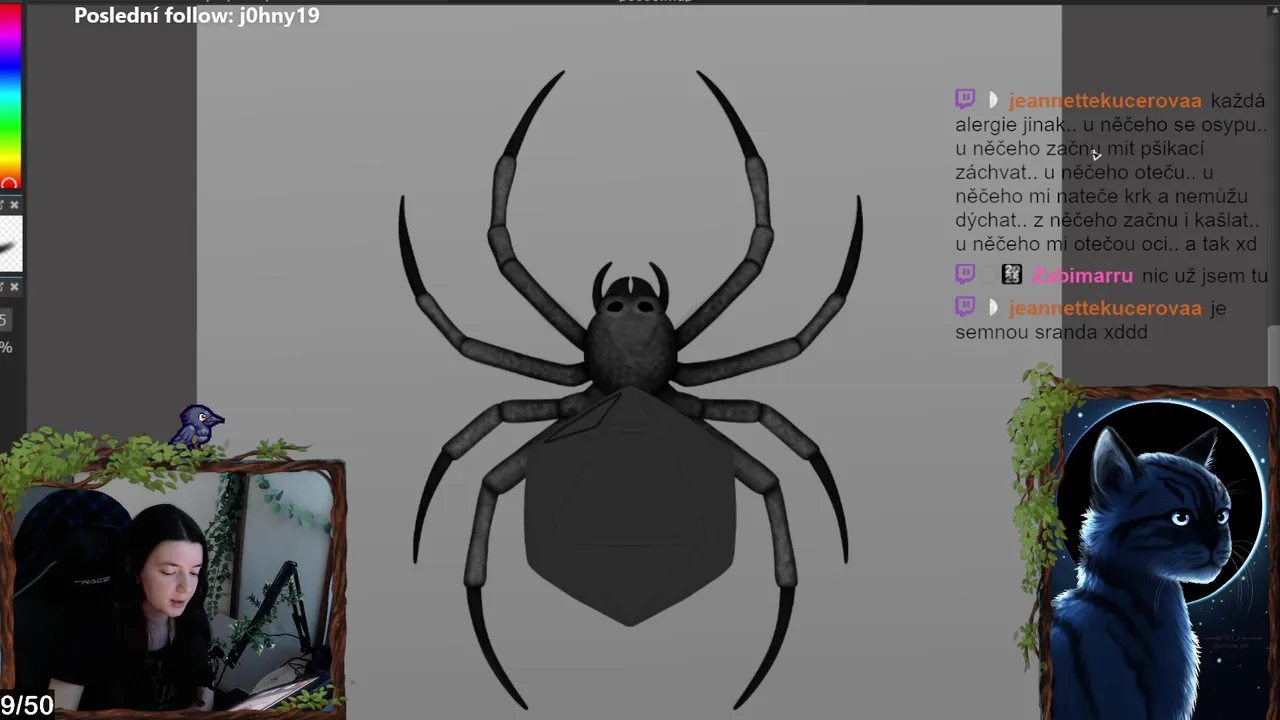1280x720 pixels.
Task: Select the brush stroke preview thumbnail
Action: pos(10,244)
